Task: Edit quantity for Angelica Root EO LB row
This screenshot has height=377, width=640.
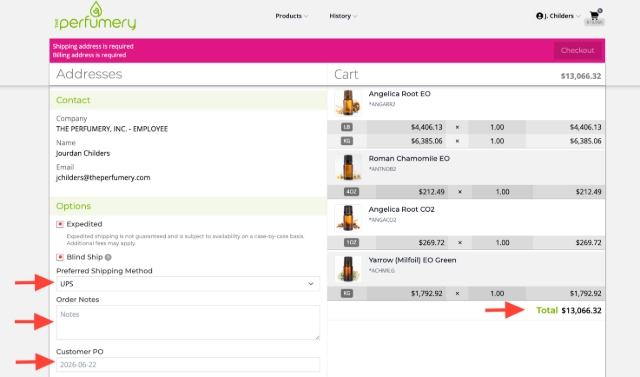Action: point(497,127)
